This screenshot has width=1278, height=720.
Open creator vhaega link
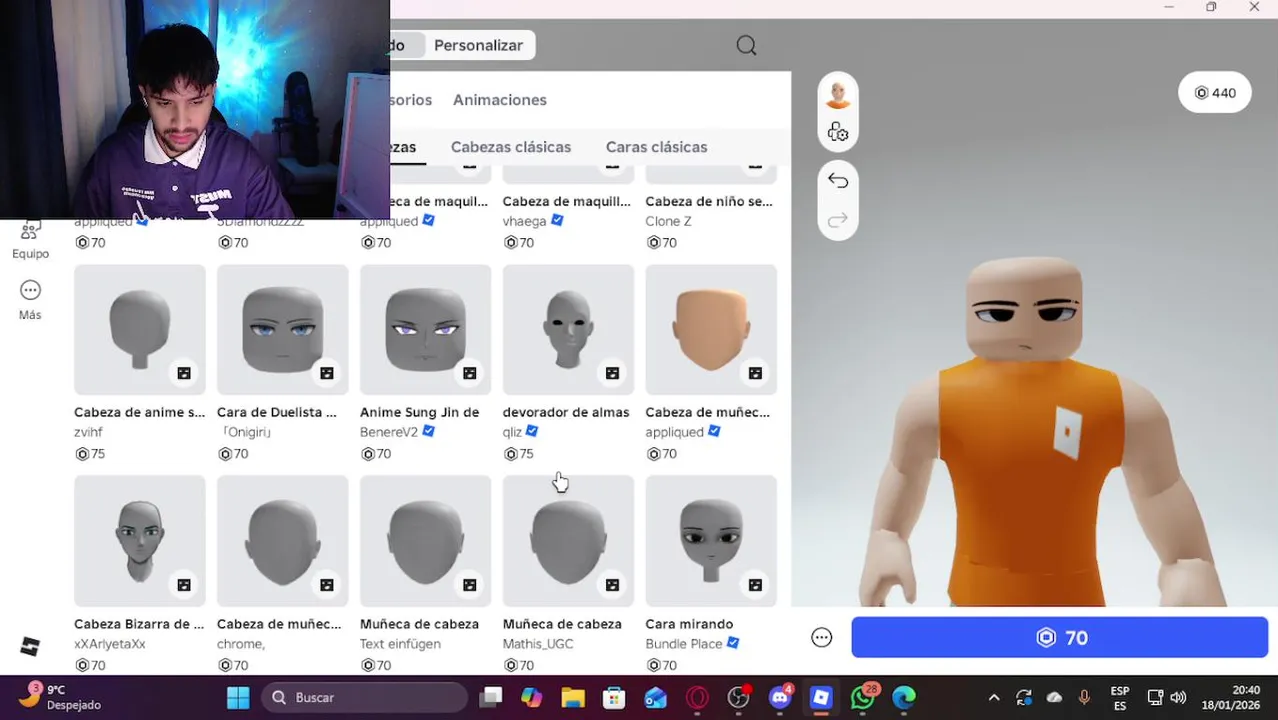[x=525, y=221]
